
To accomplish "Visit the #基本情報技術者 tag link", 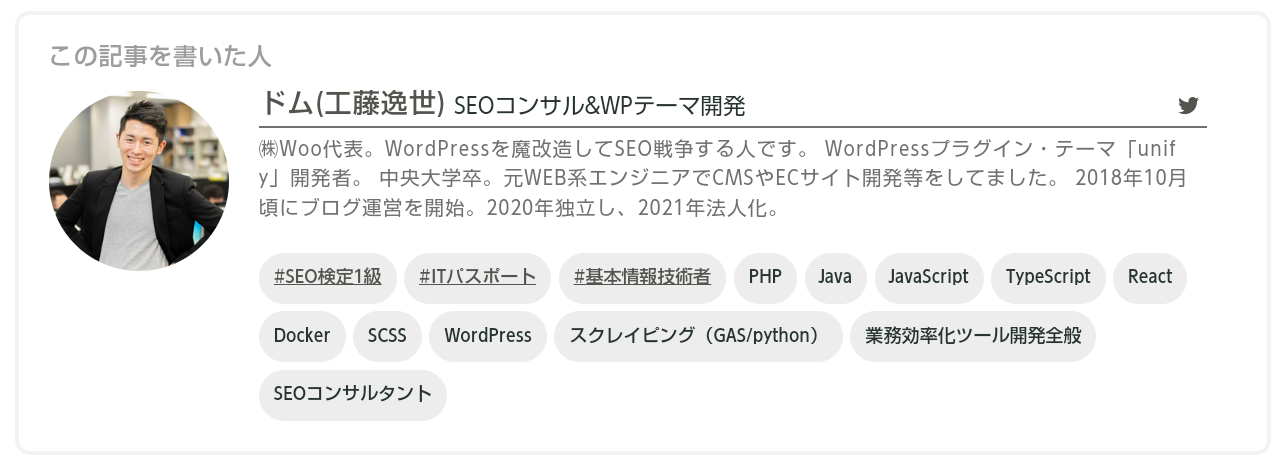I will [x=642, y=277].
